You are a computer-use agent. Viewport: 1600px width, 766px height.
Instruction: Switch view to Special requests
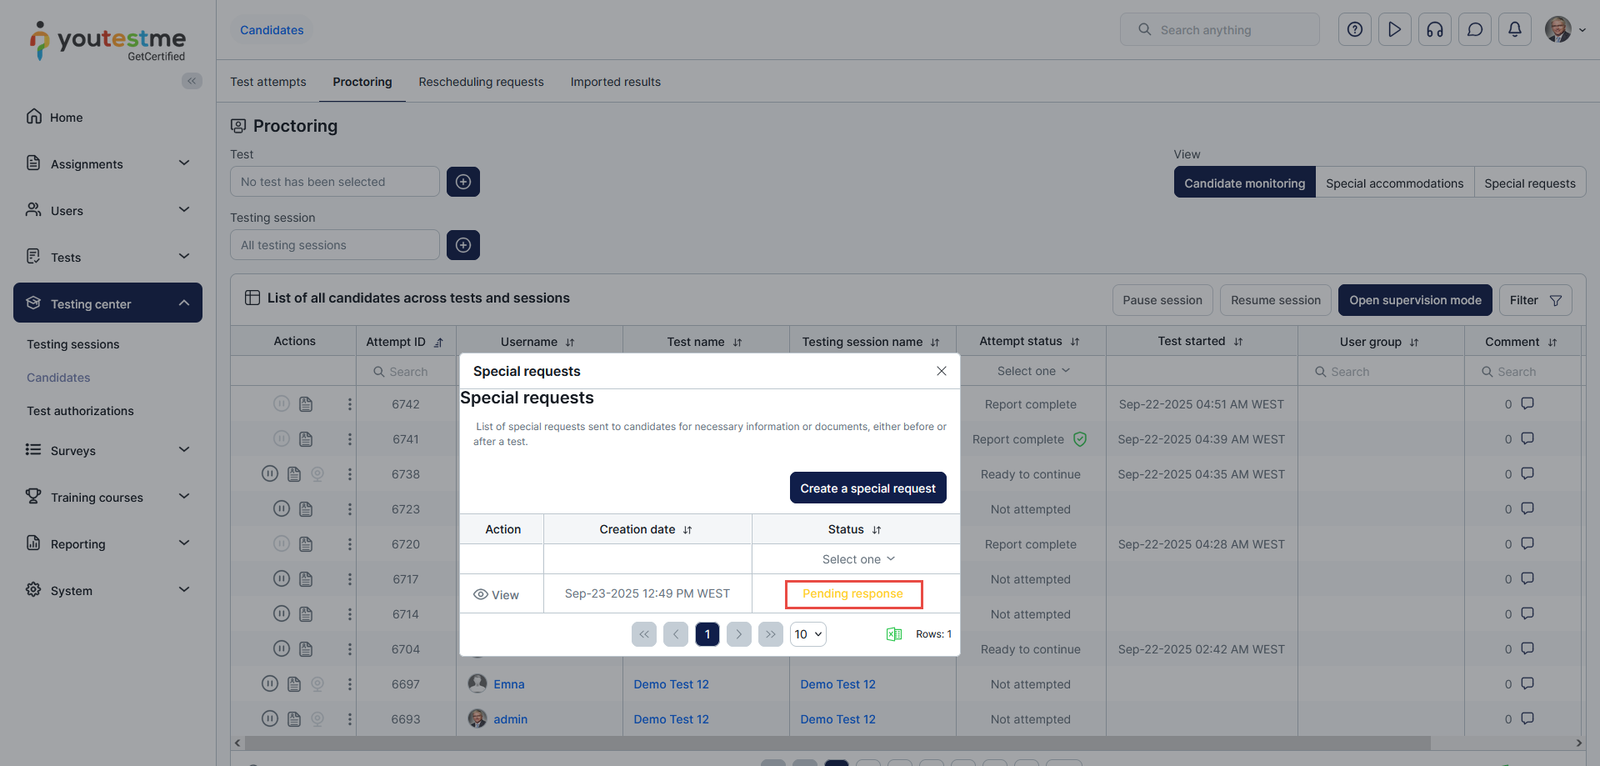tap(1529, 183)
